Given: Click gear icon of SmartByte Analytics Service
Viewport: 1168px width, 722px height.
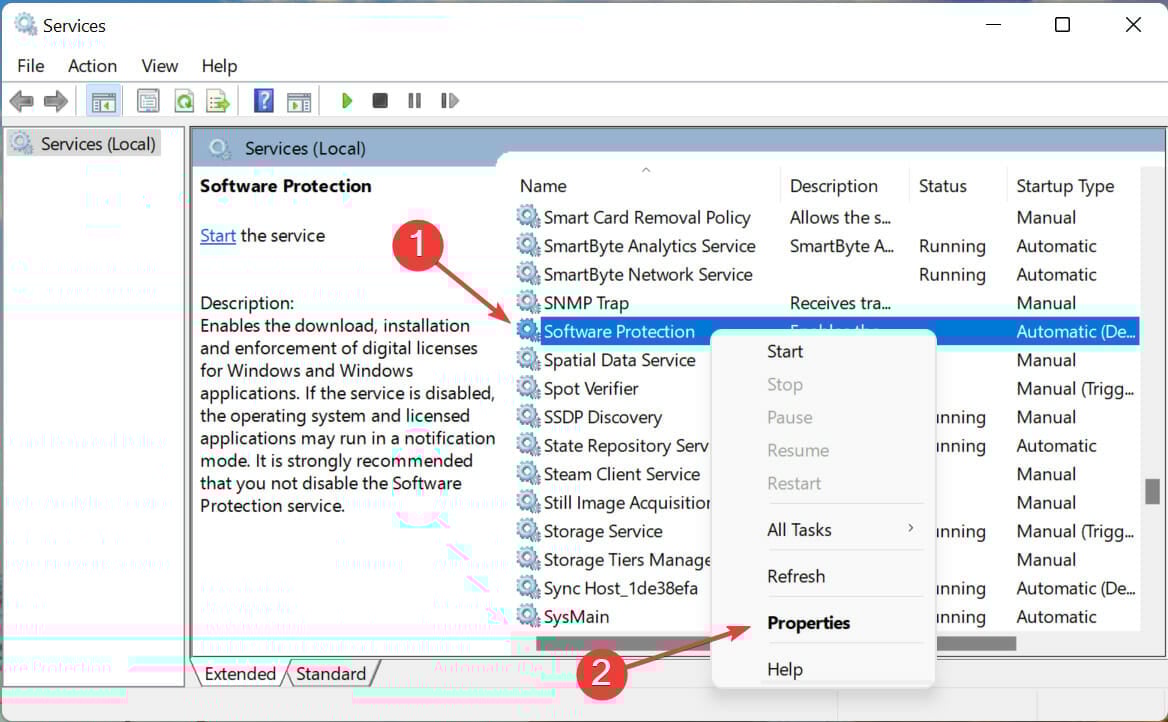Looking at the screenshot, I should pyautogui.click(x=528, y=245).
